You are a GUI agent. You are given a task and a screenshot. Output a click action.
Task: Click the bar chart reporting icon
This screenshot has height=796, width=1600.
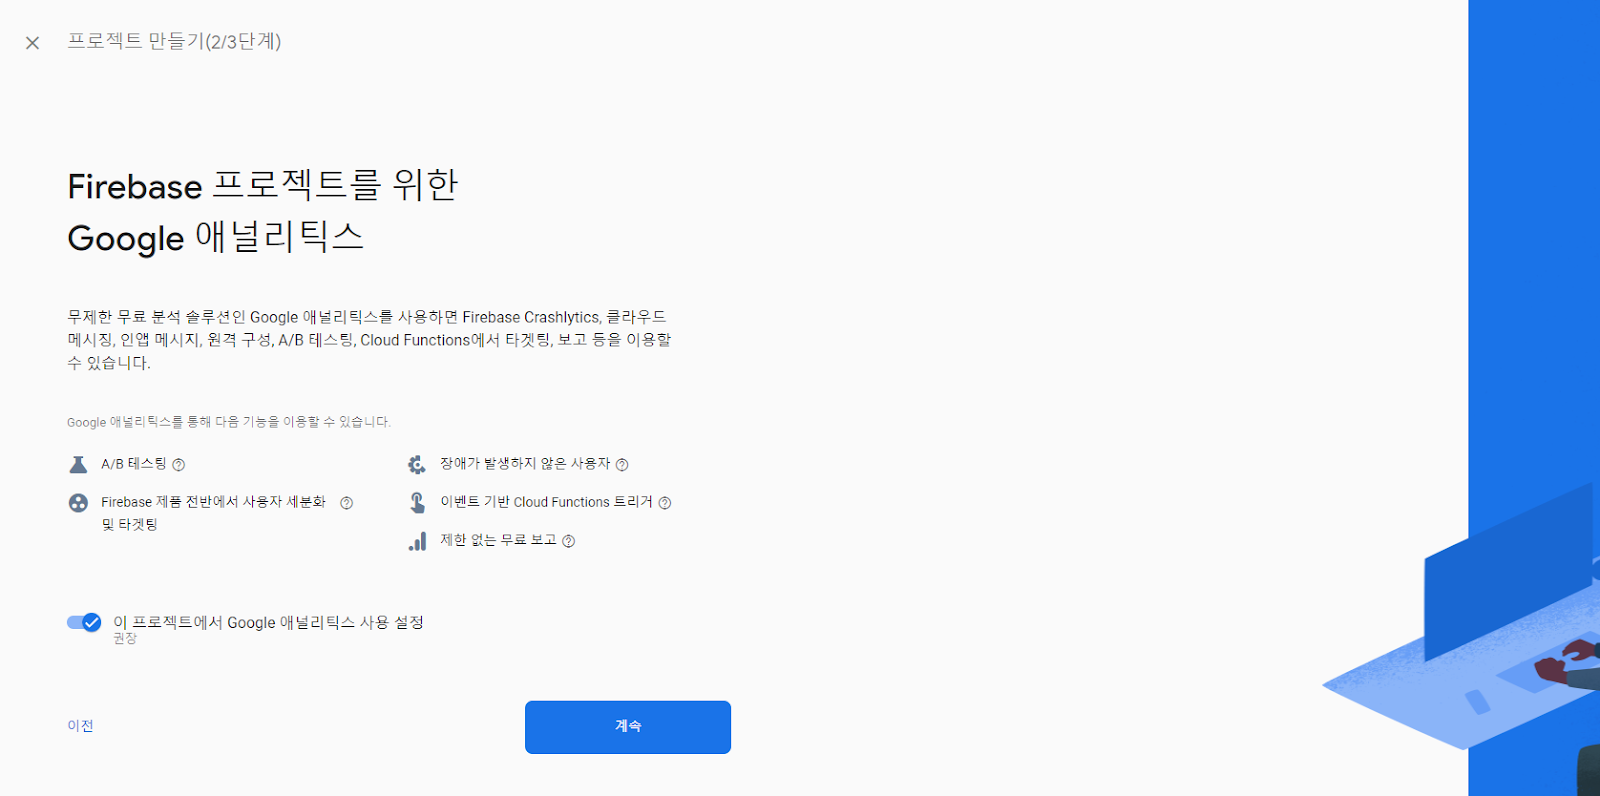click(418, 541)
